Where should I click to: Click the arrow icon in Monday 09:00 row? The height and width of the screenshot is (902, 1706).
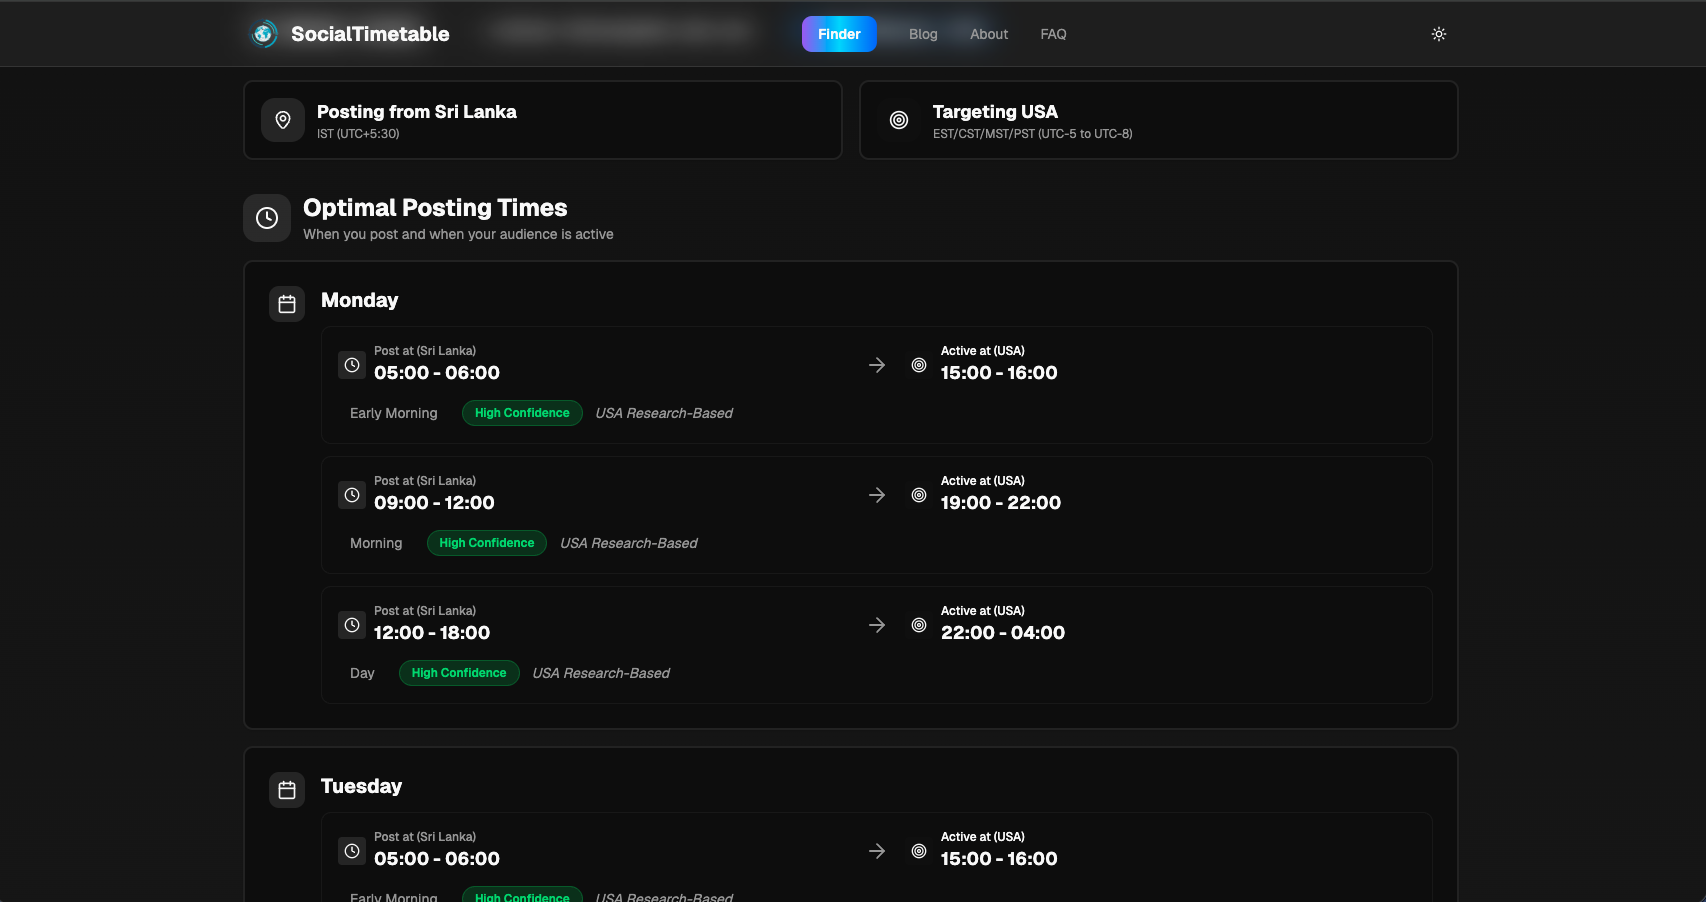click(x=877, y=495)
